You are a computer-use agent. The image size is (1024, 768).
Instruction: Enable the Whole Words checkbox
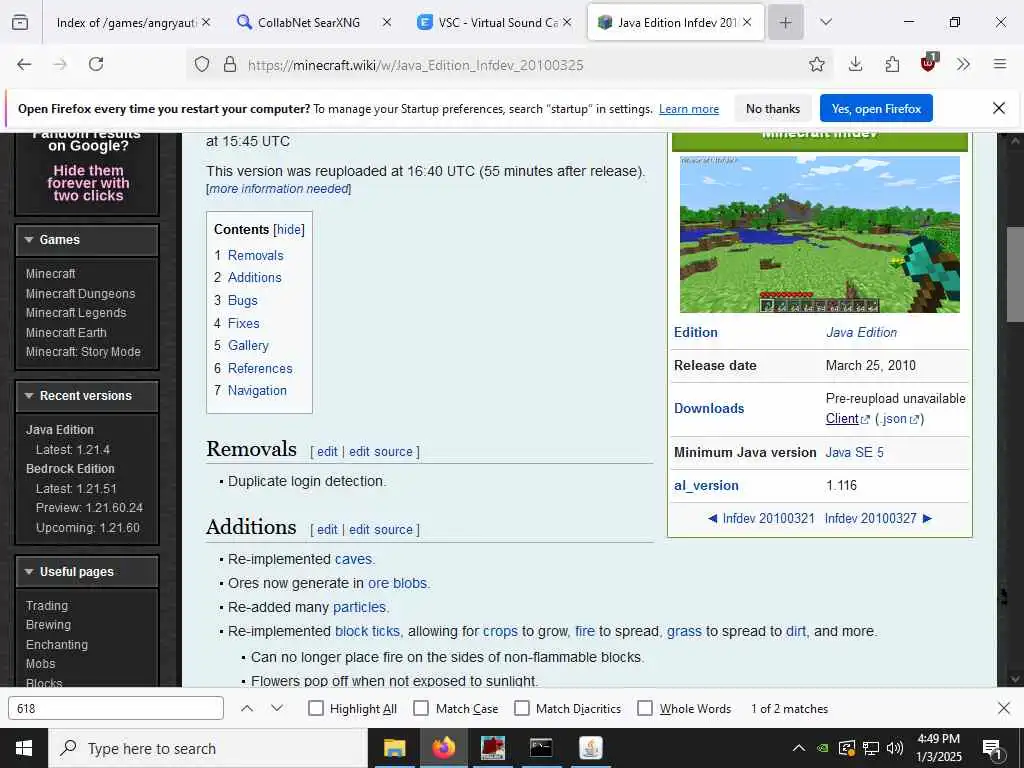tap(645, 708)
